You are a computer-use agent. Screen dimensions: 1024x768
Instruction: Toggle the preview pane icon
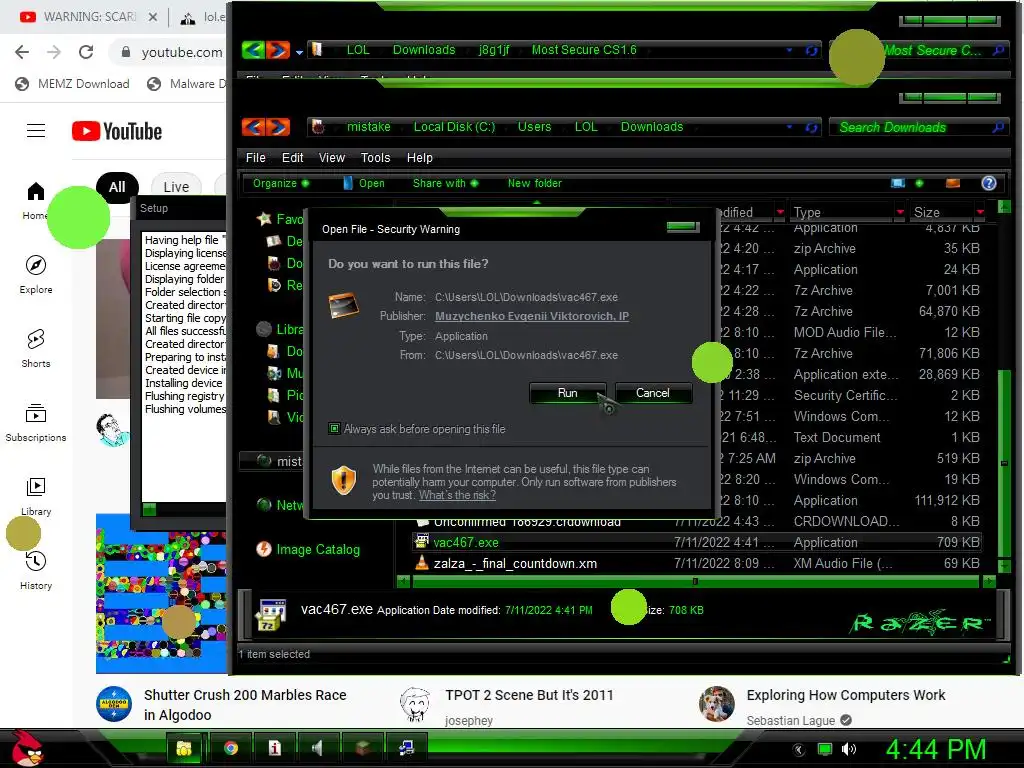pos(953,184)
